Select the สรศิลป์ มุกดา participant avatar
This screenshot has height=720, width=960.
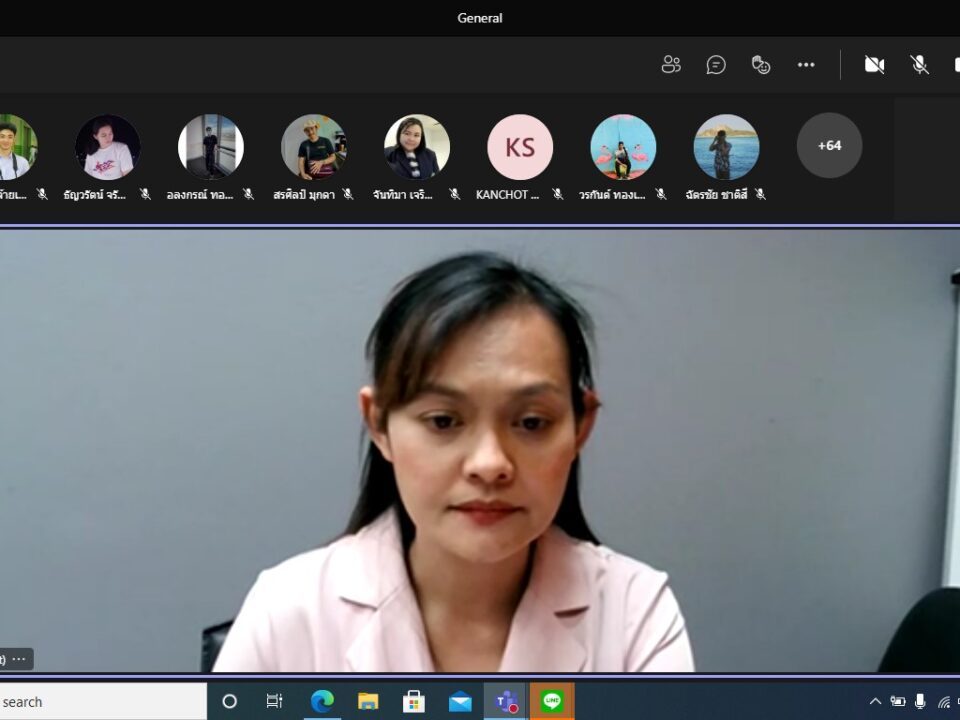(x=313, y=147)
